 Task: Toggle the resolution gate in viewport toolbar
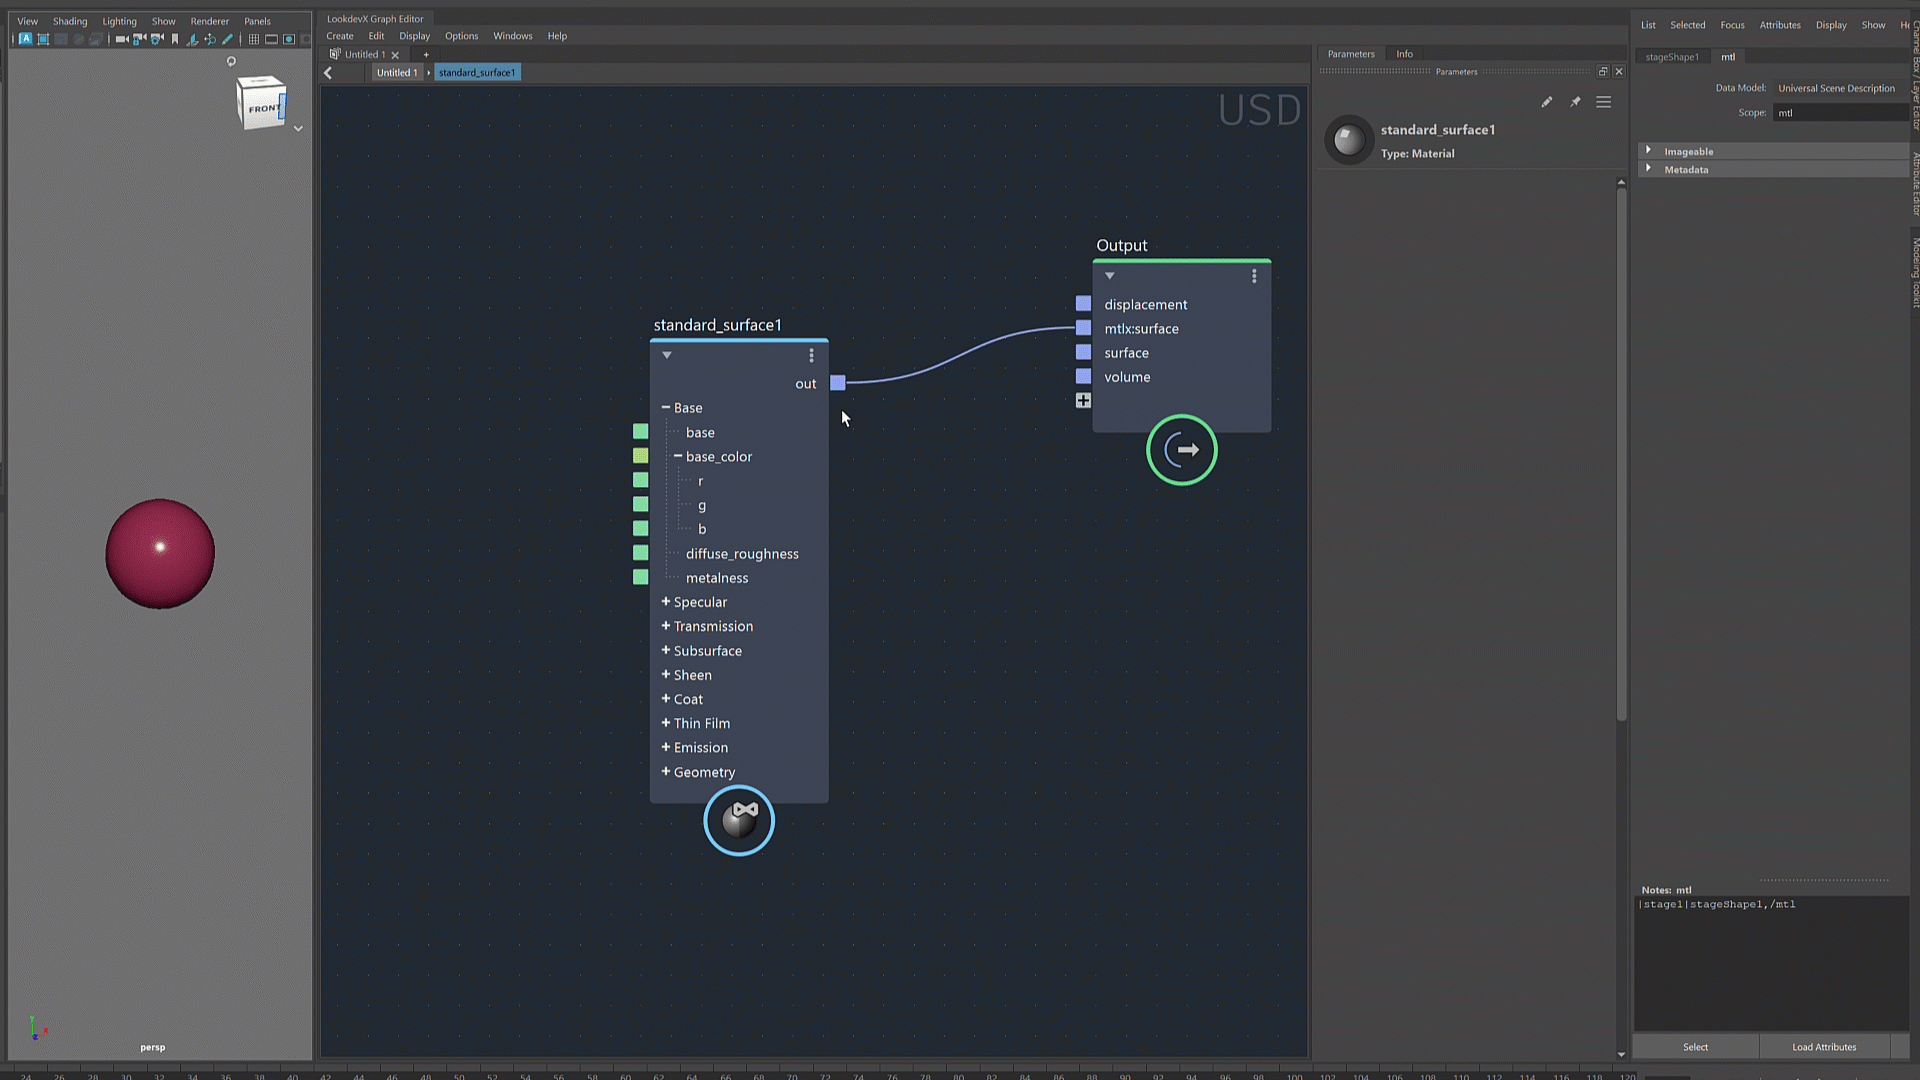[x=288, y=39]
